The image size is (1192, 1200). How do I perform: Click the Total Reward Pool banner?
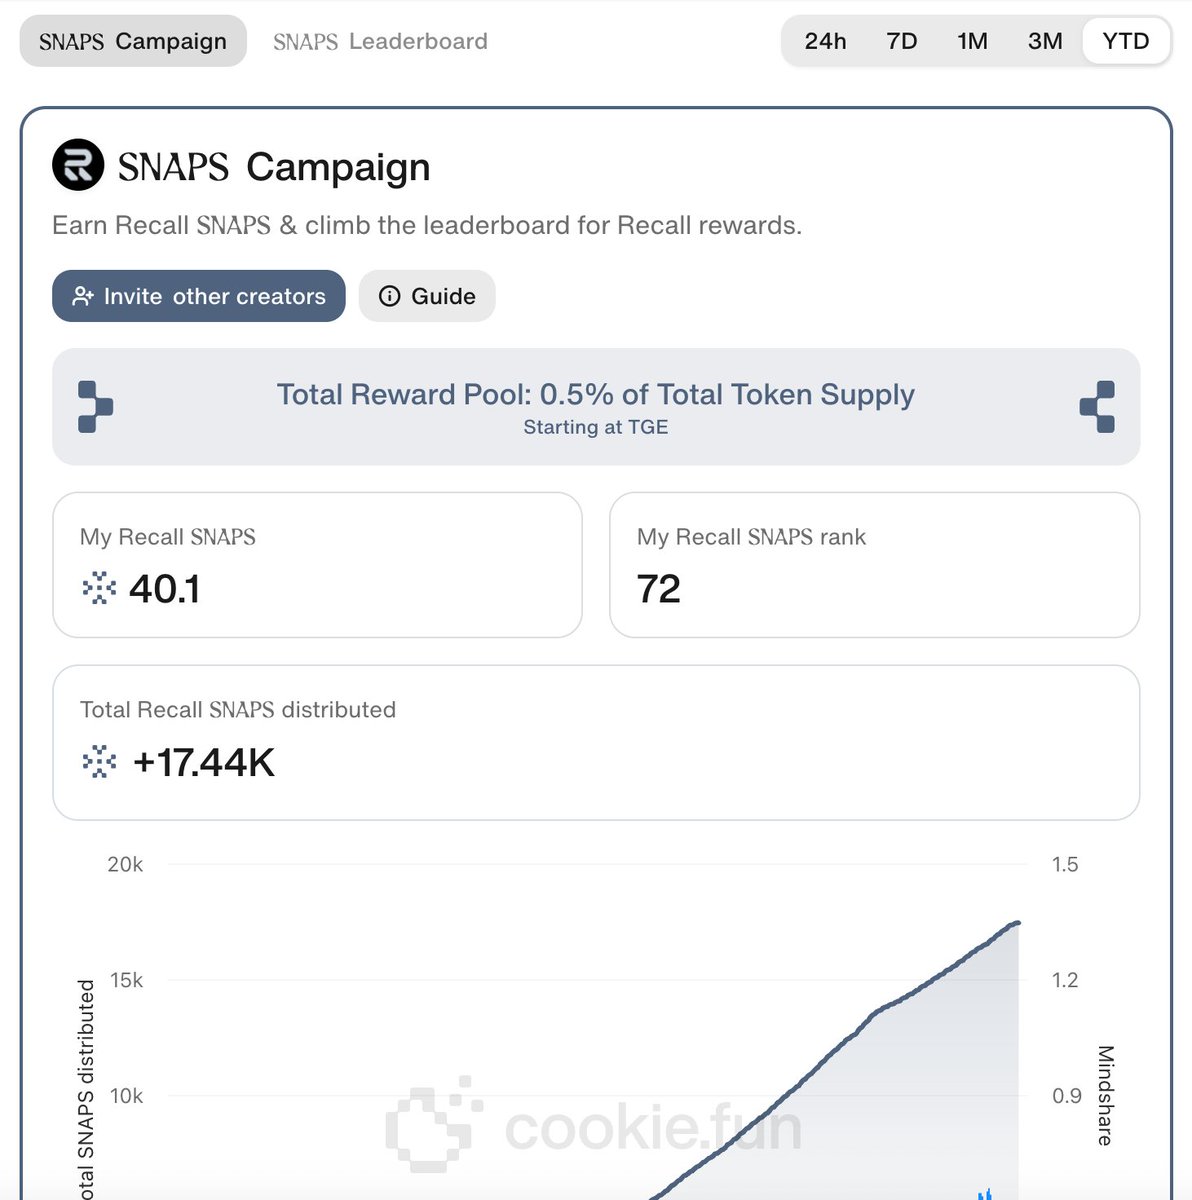(596, 406)
